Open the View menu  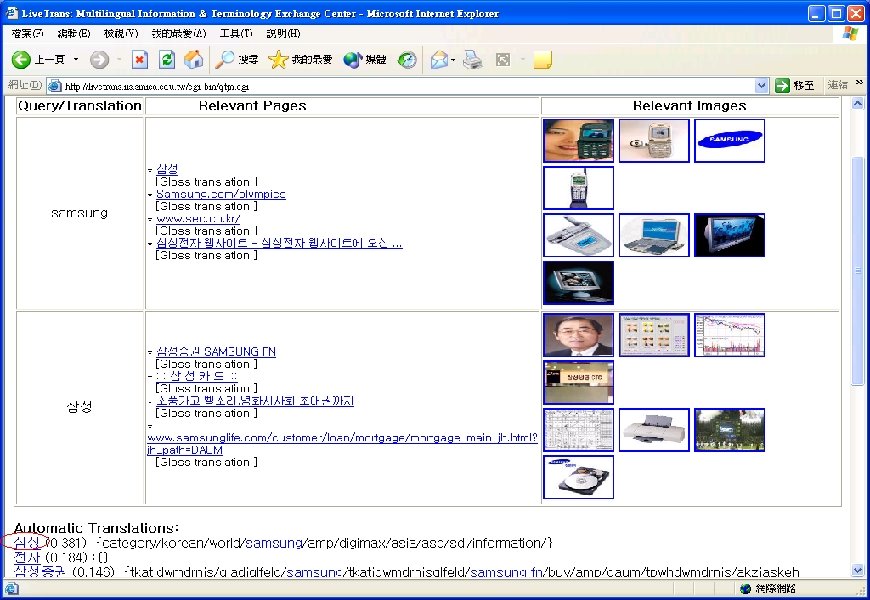click(121, 33)
